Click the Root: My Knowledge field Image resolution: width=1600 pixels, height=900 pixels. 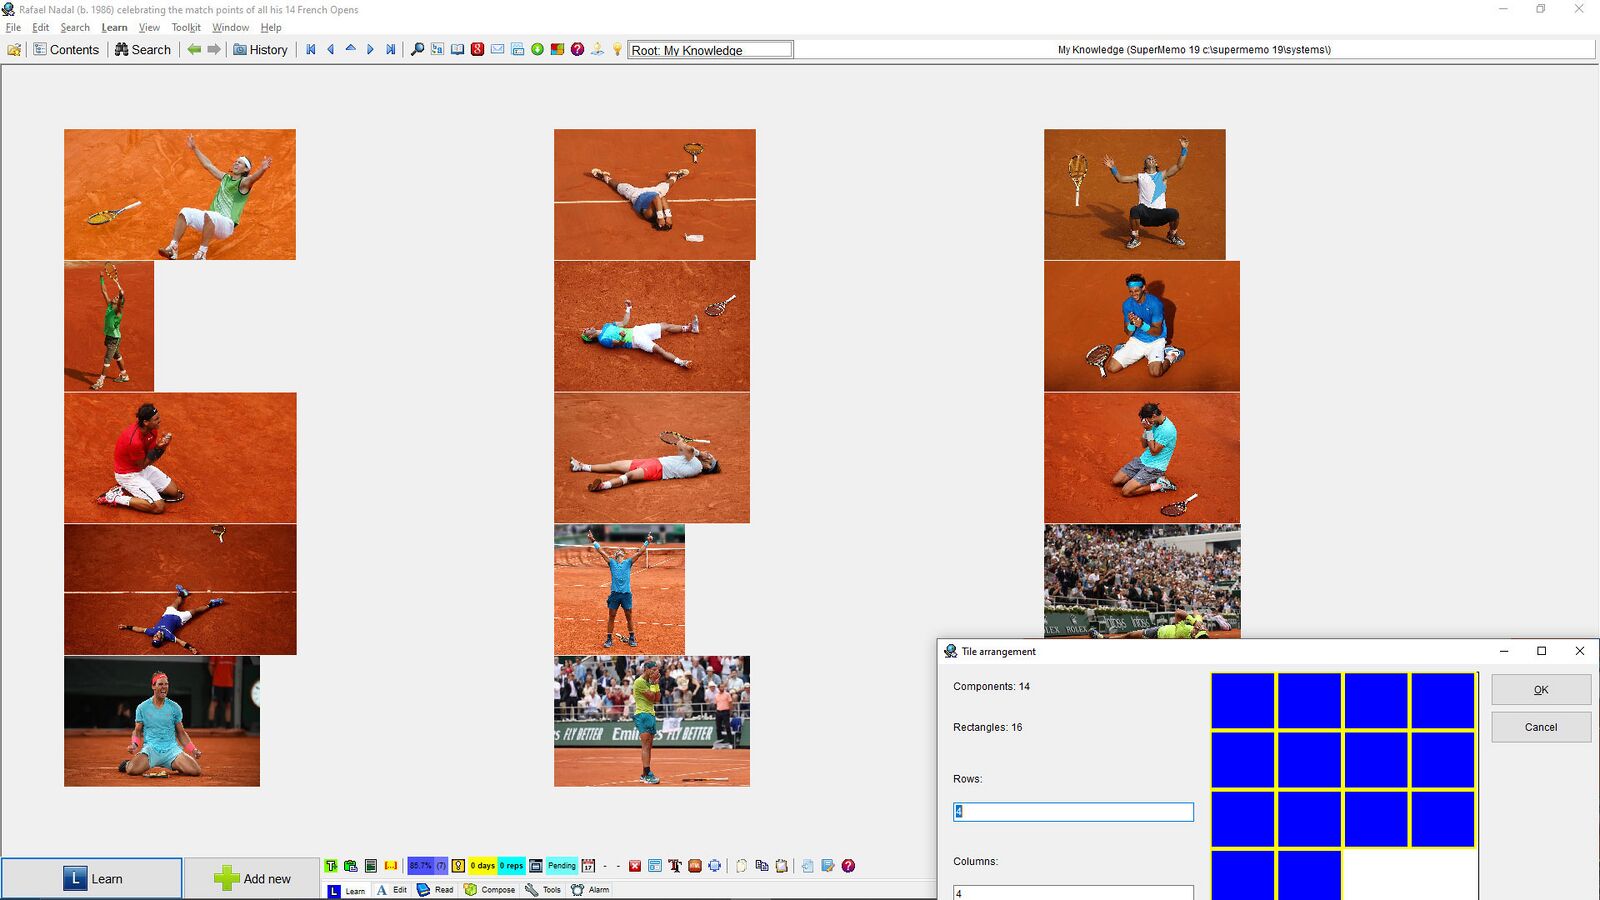coord(710,49)
